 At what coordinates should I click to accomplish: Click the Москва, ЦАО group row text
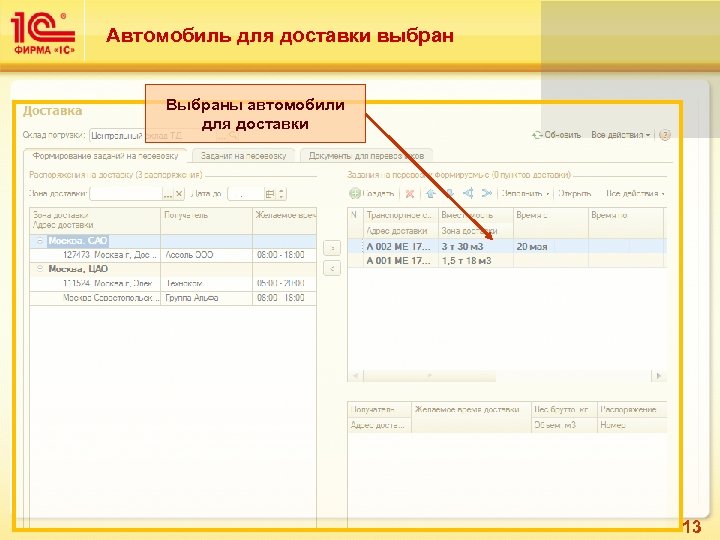point(78,269)
